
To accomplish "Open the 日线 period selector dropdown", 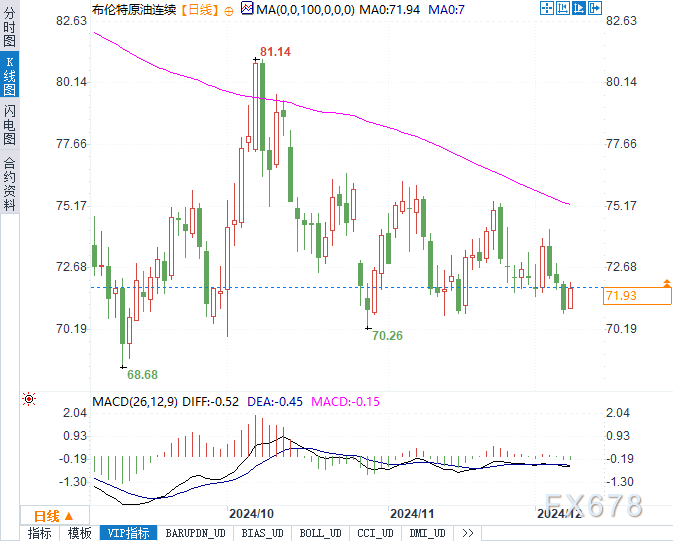I will [55, 515].
